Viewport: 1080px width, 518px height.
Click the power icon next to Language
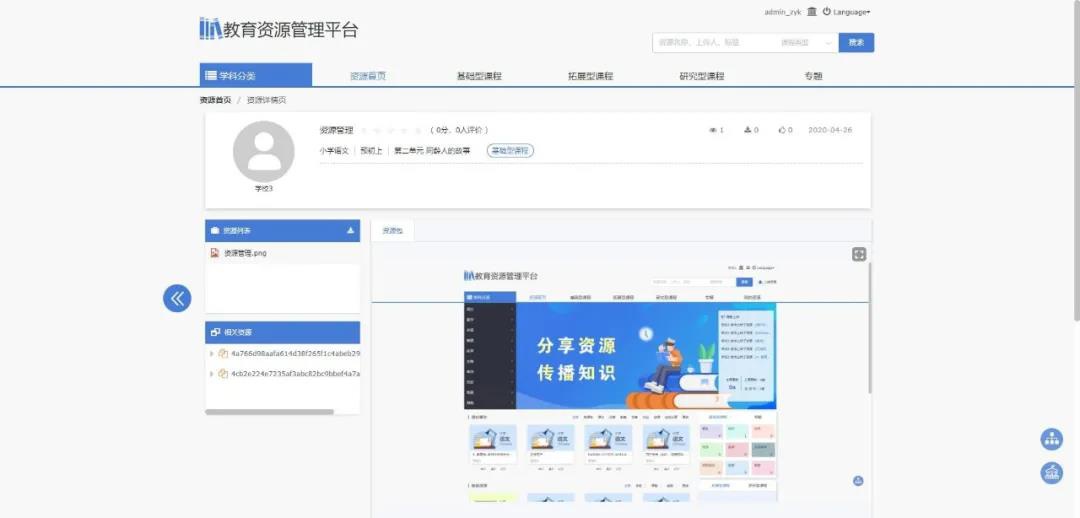[827, 12]
